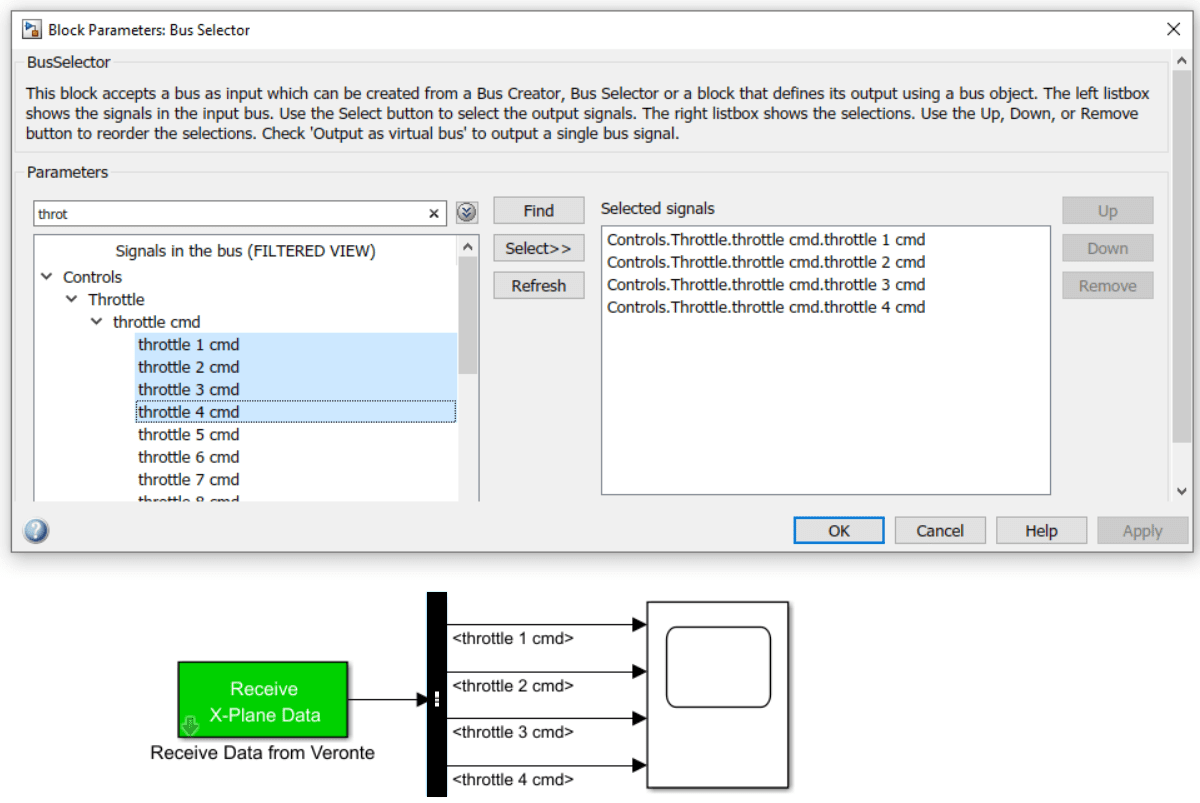
Task: Close the Block Parameters dialog
Action: tap(1174, 29)
